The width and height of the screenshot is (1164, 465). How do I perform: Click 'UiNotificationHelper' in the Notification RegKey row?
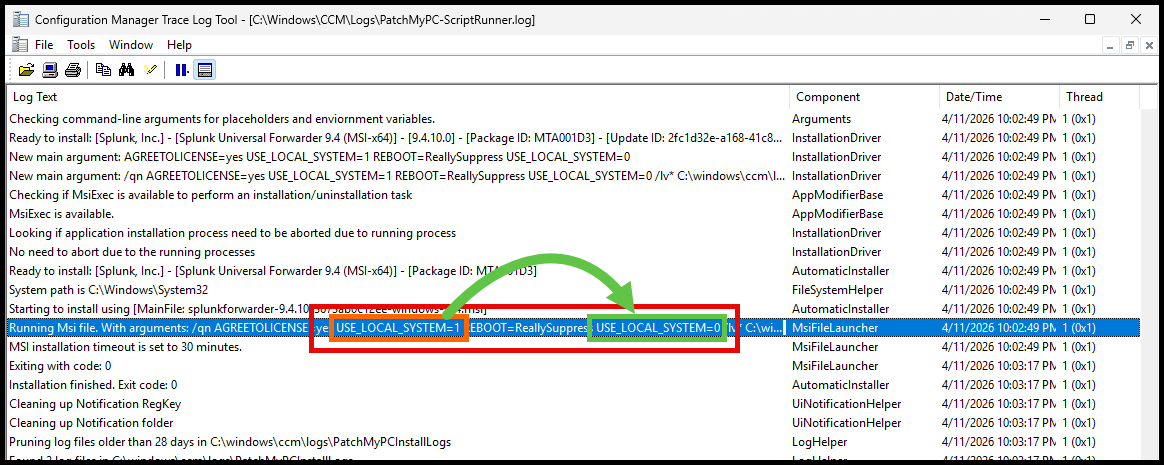[x=846, y=404]
